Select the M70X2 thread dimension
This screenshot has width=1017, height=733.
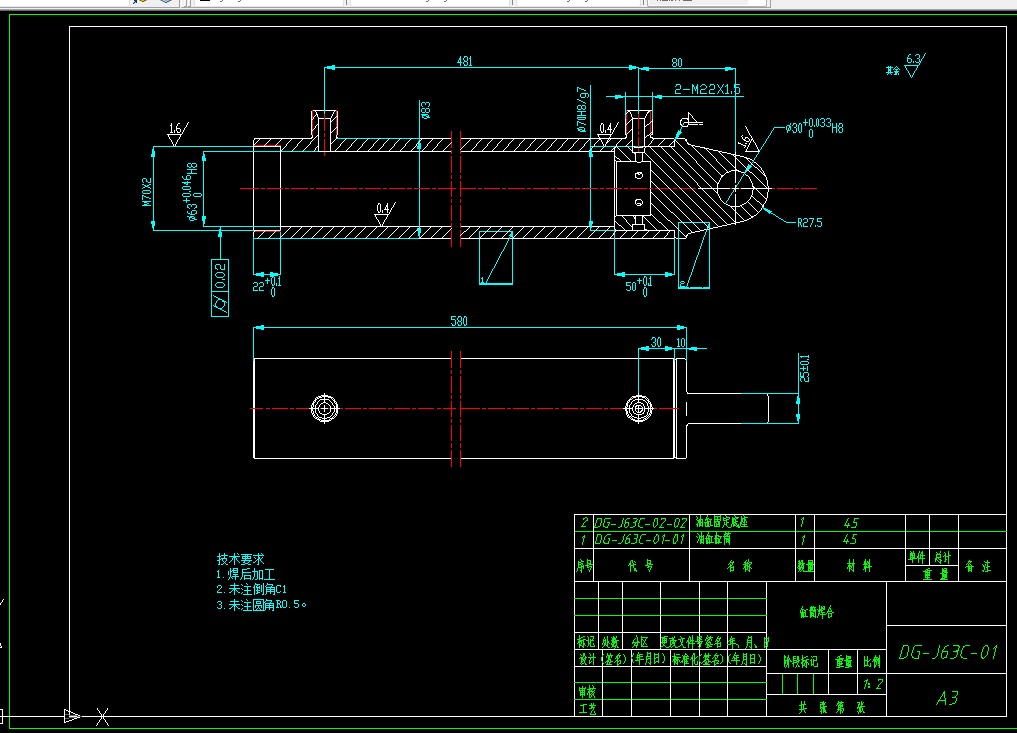pyautogui.click(x=147, y=192)
